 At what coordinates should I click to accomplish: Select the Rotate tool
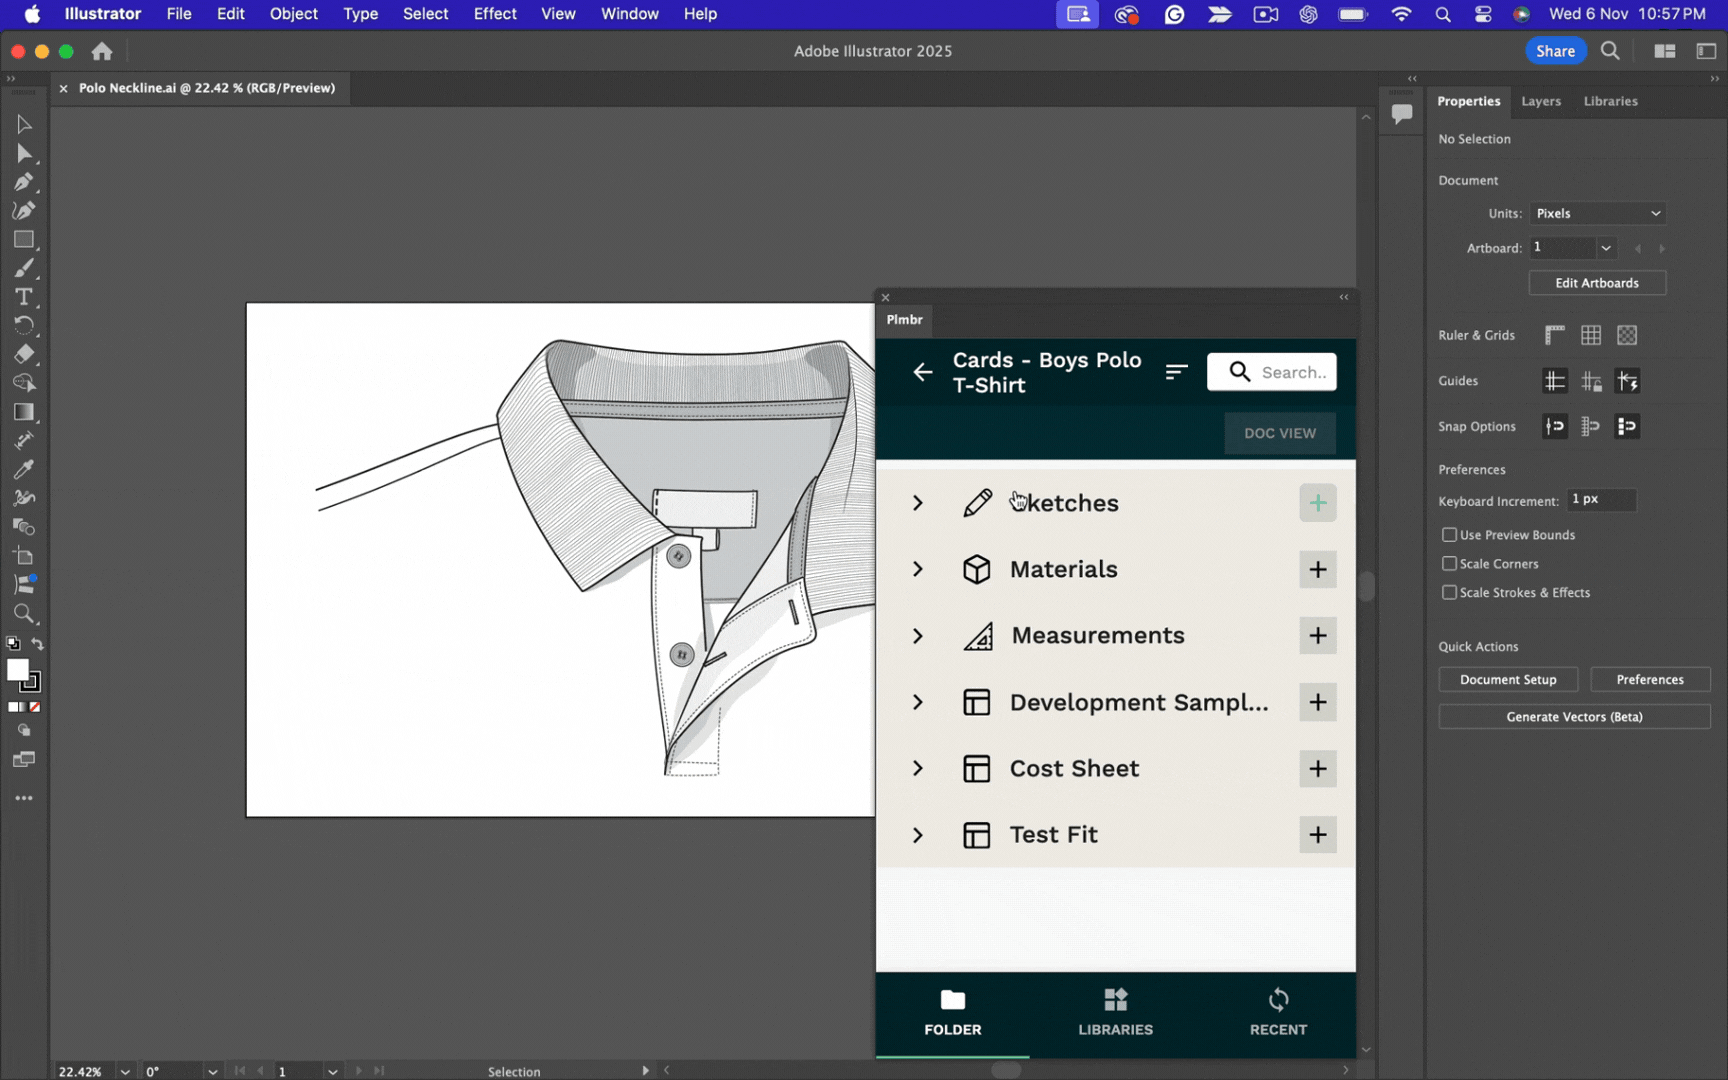pyautogui.click(x=24, y=326)
